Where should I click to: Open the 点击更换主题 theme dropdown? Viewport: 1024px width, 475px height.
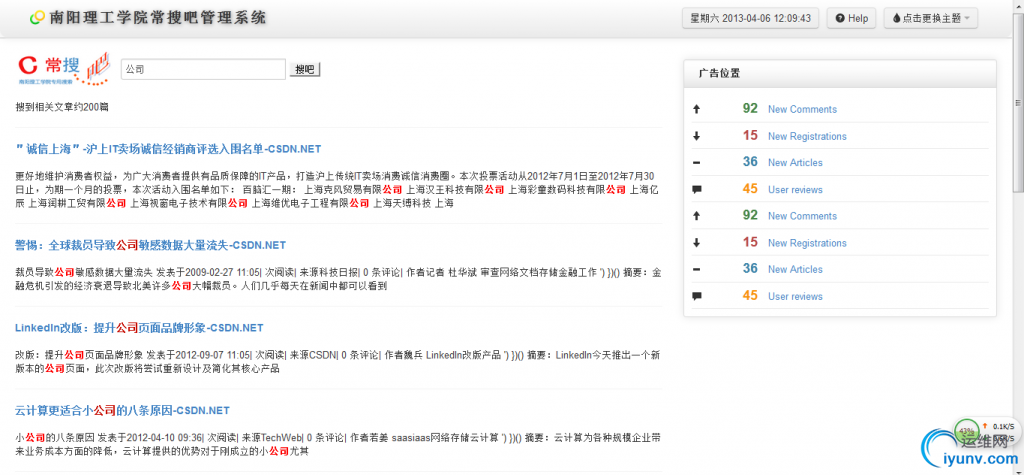pyautogui.click(x=931, y=18)
